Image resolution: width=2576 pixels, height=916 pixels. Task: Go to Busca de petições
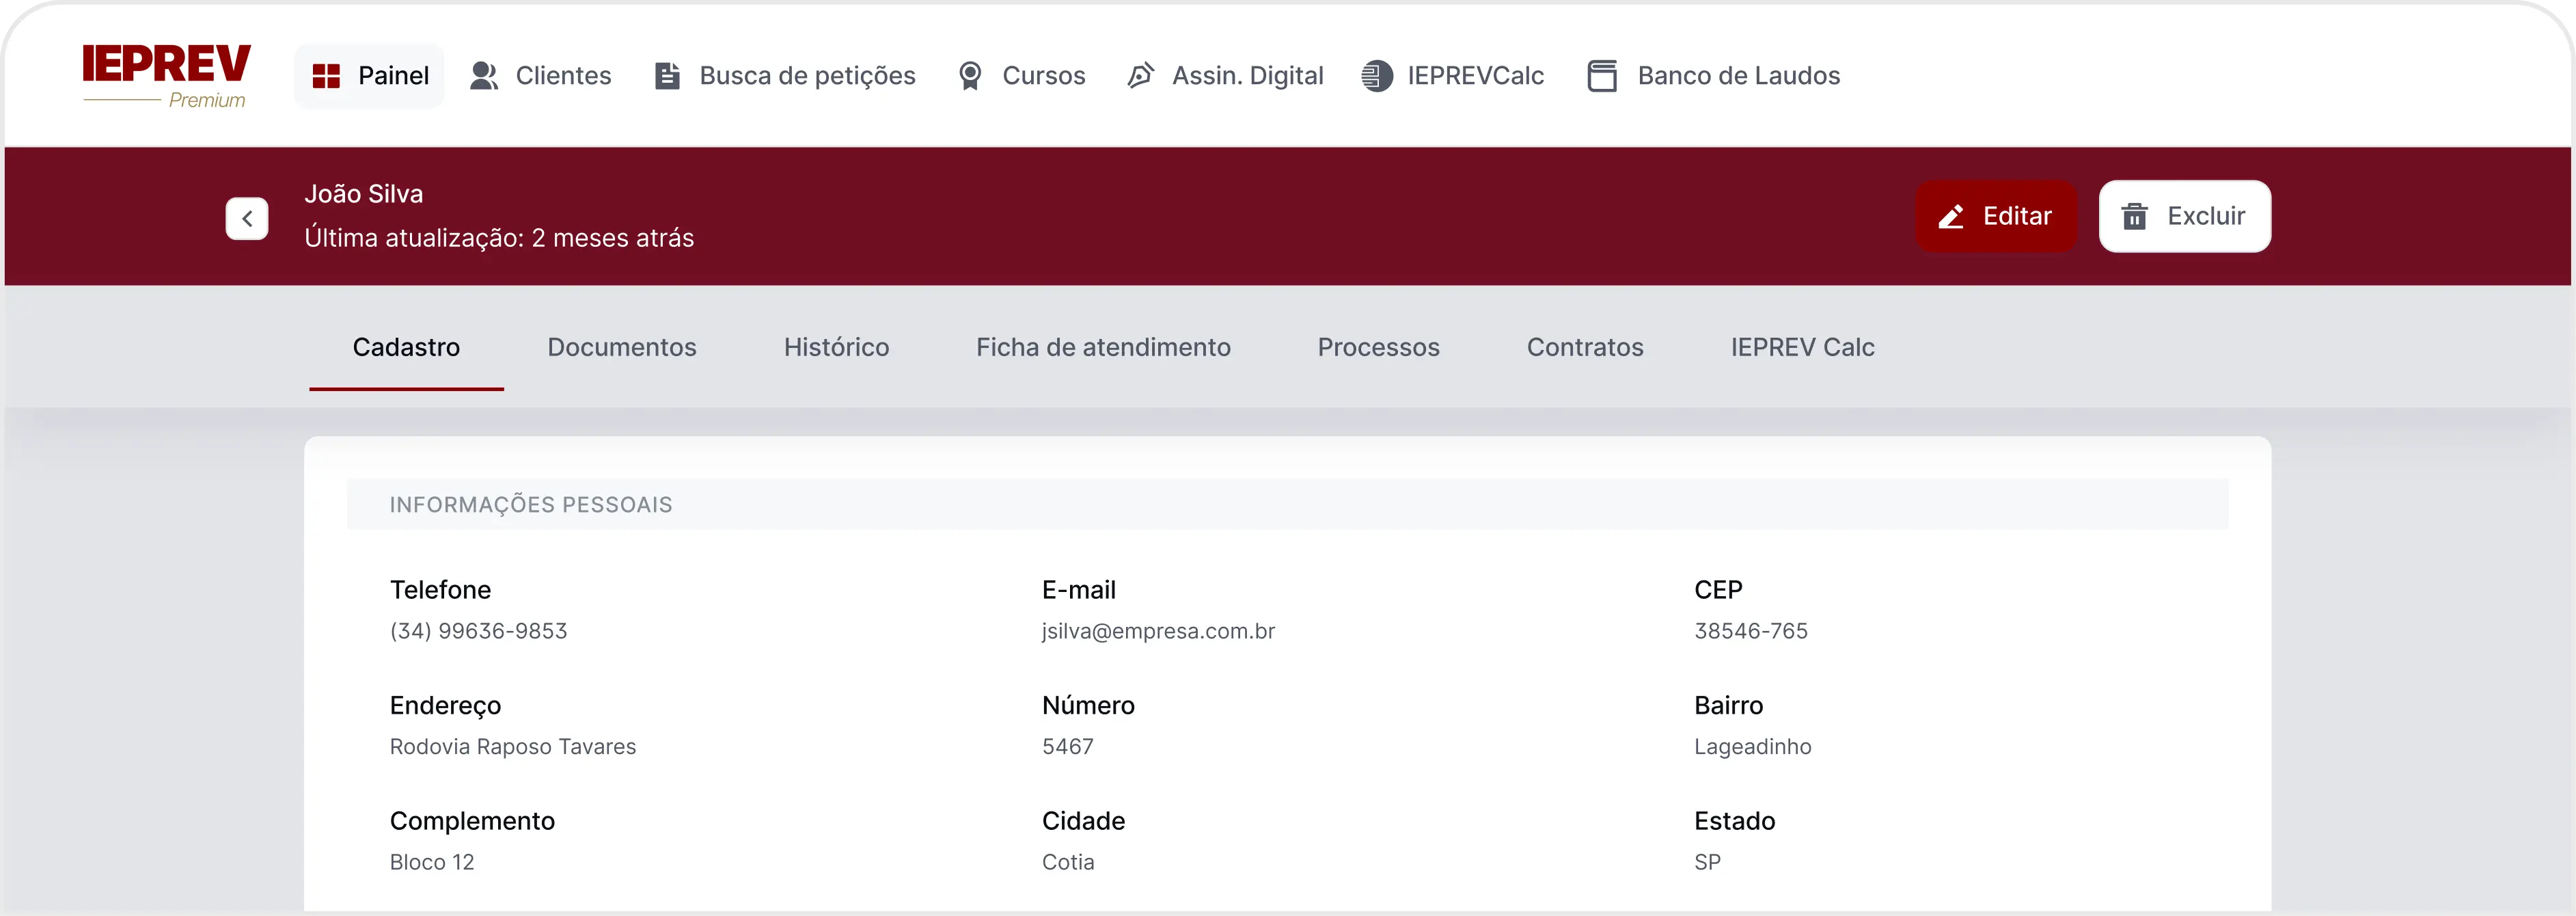point(785,76)
